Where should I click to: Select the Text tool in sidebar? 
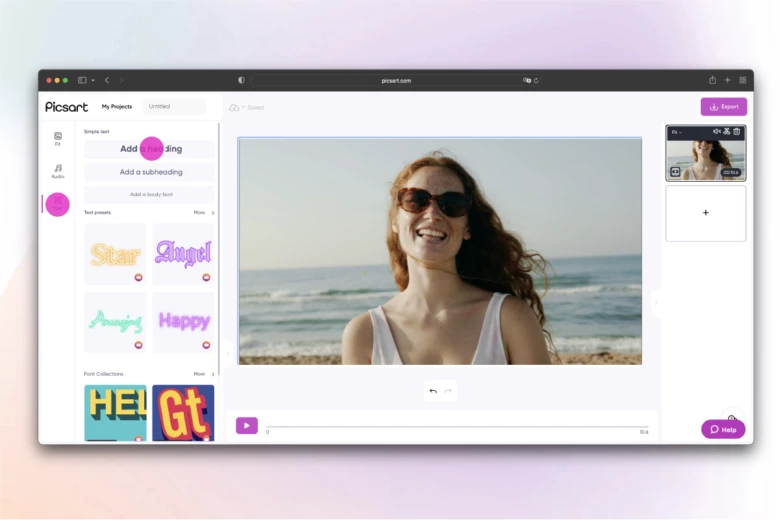click(x=58, y=204)
